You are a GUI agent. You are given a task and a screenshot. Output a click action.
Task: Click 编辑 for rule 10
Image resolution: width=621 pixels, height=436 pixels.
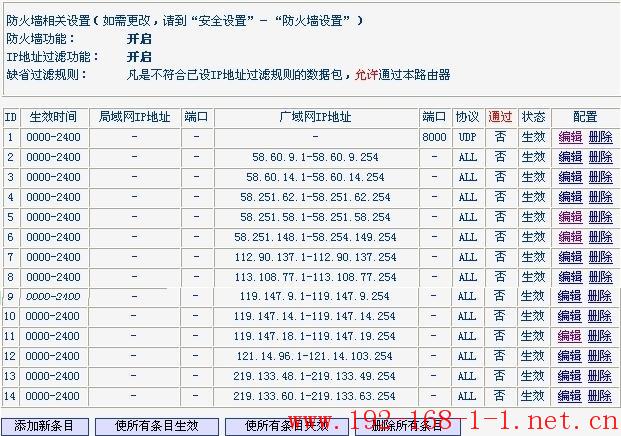[x=570, y=316]
